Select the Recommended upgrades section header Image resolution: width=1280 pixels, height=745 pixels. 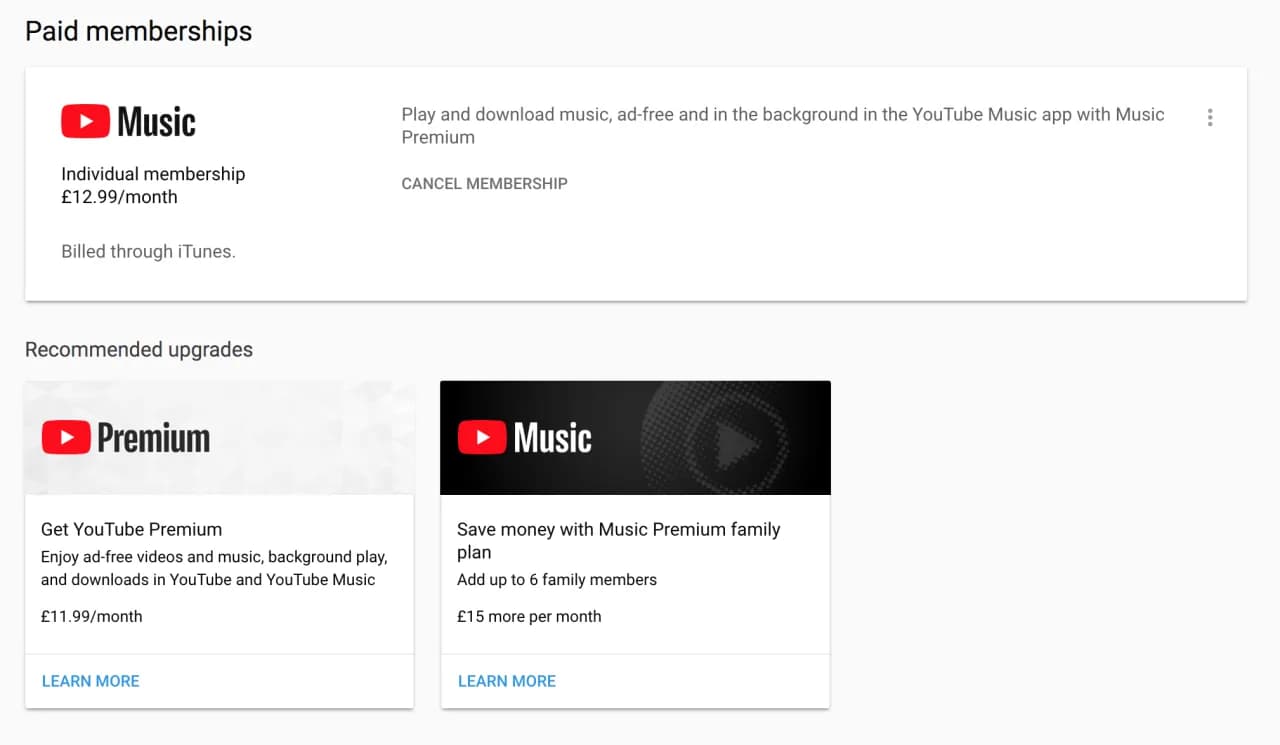point(138,349)
